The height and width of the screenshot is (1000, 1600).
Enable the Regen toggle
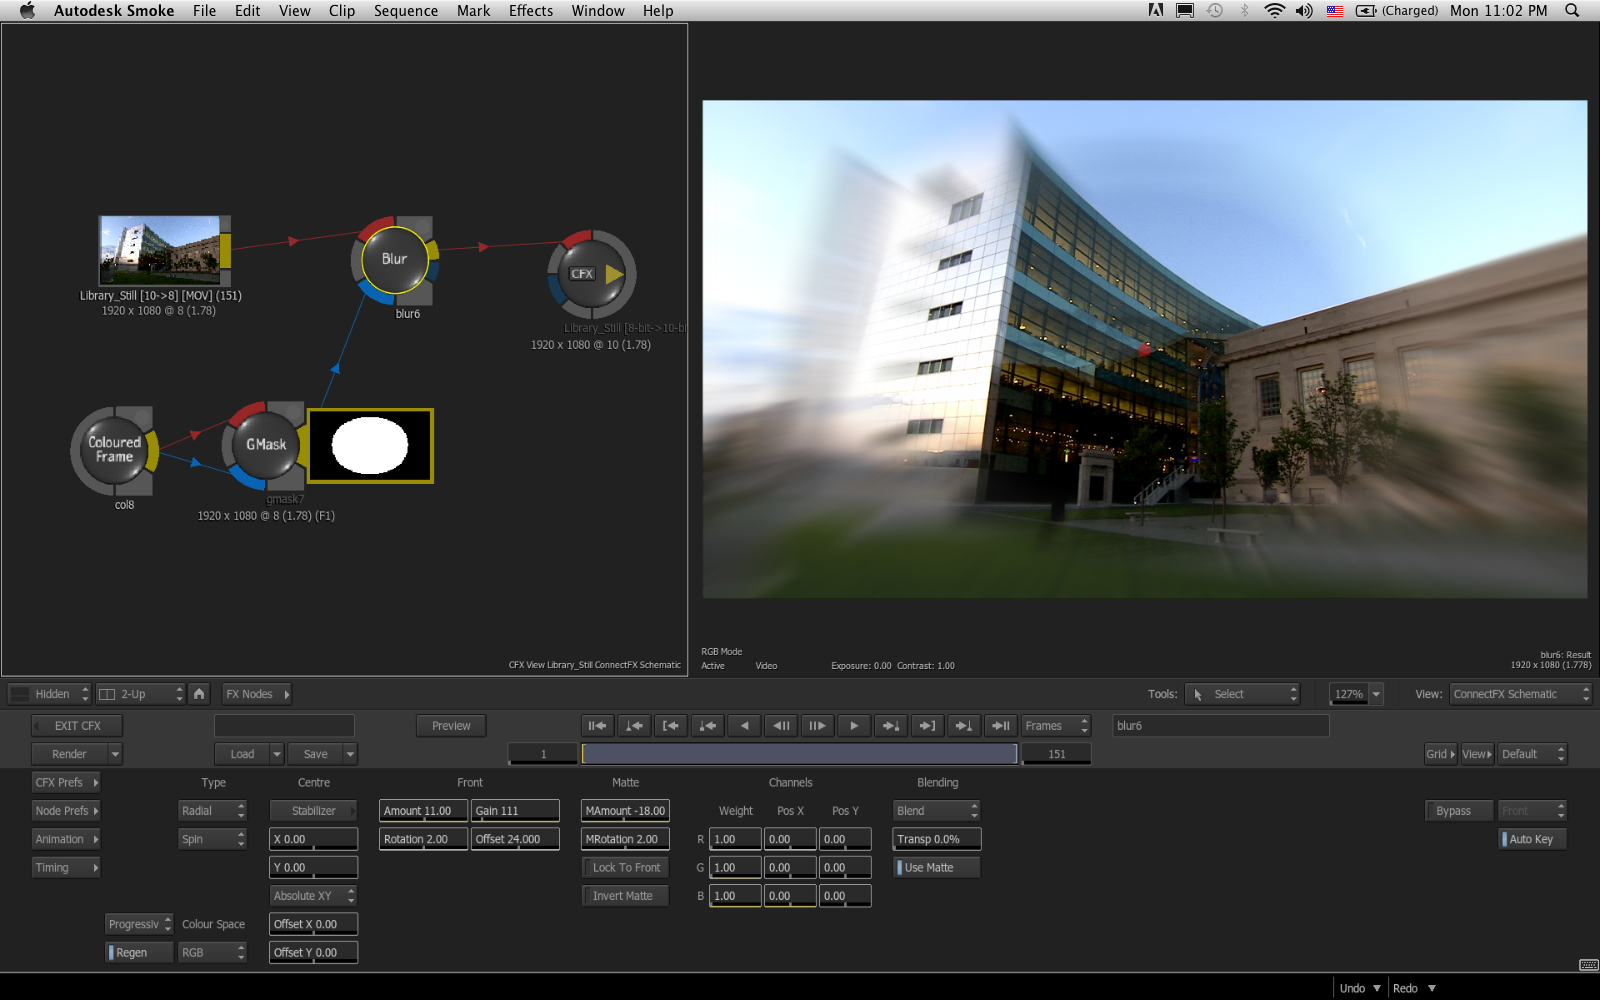[x=139, y=953]
